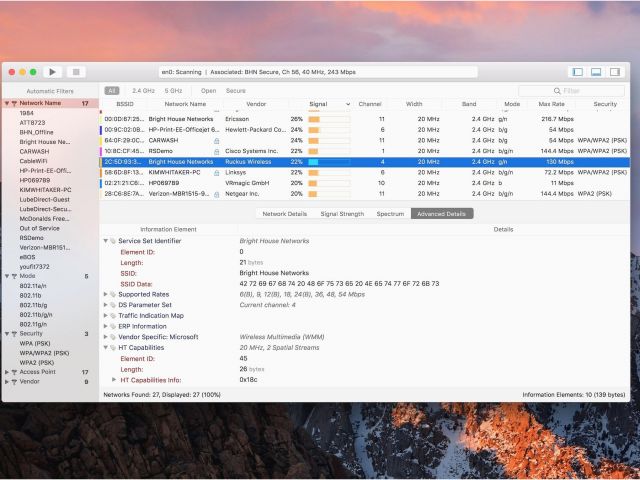The width and height of the screenshot is (640, 480).
Task: Click the filter icon beside Mode
Action: pos(14,276)
